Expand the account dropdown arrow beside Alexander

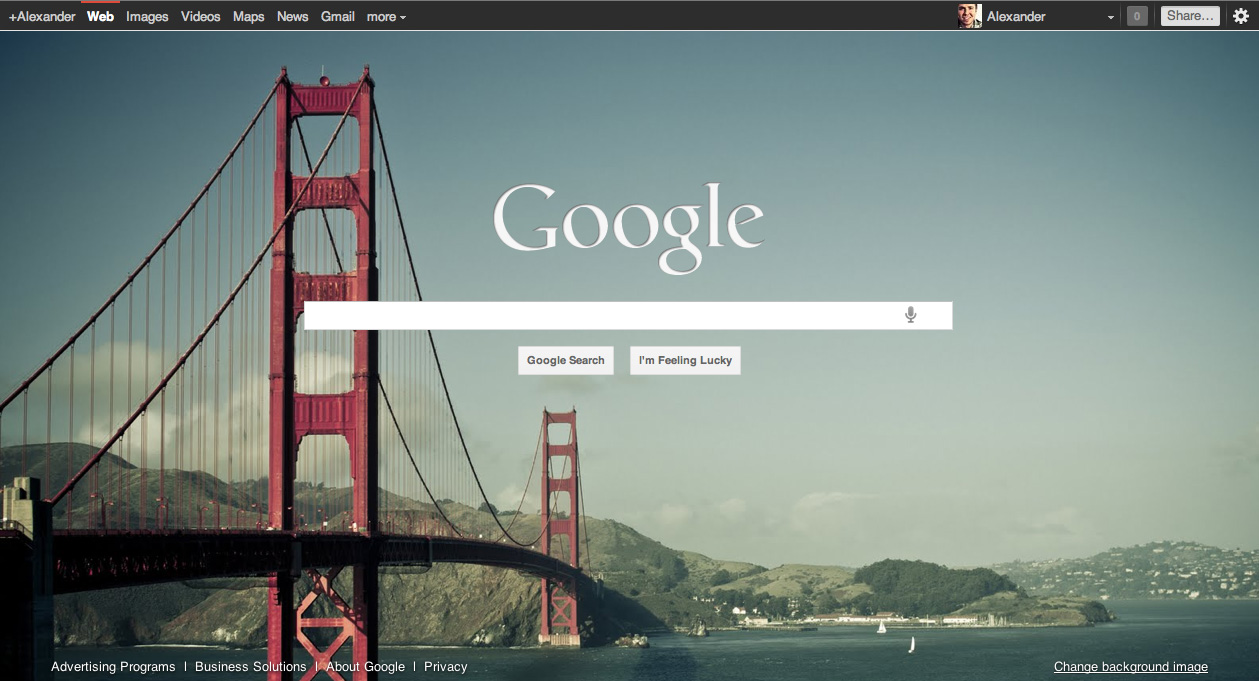point(1111,17)
